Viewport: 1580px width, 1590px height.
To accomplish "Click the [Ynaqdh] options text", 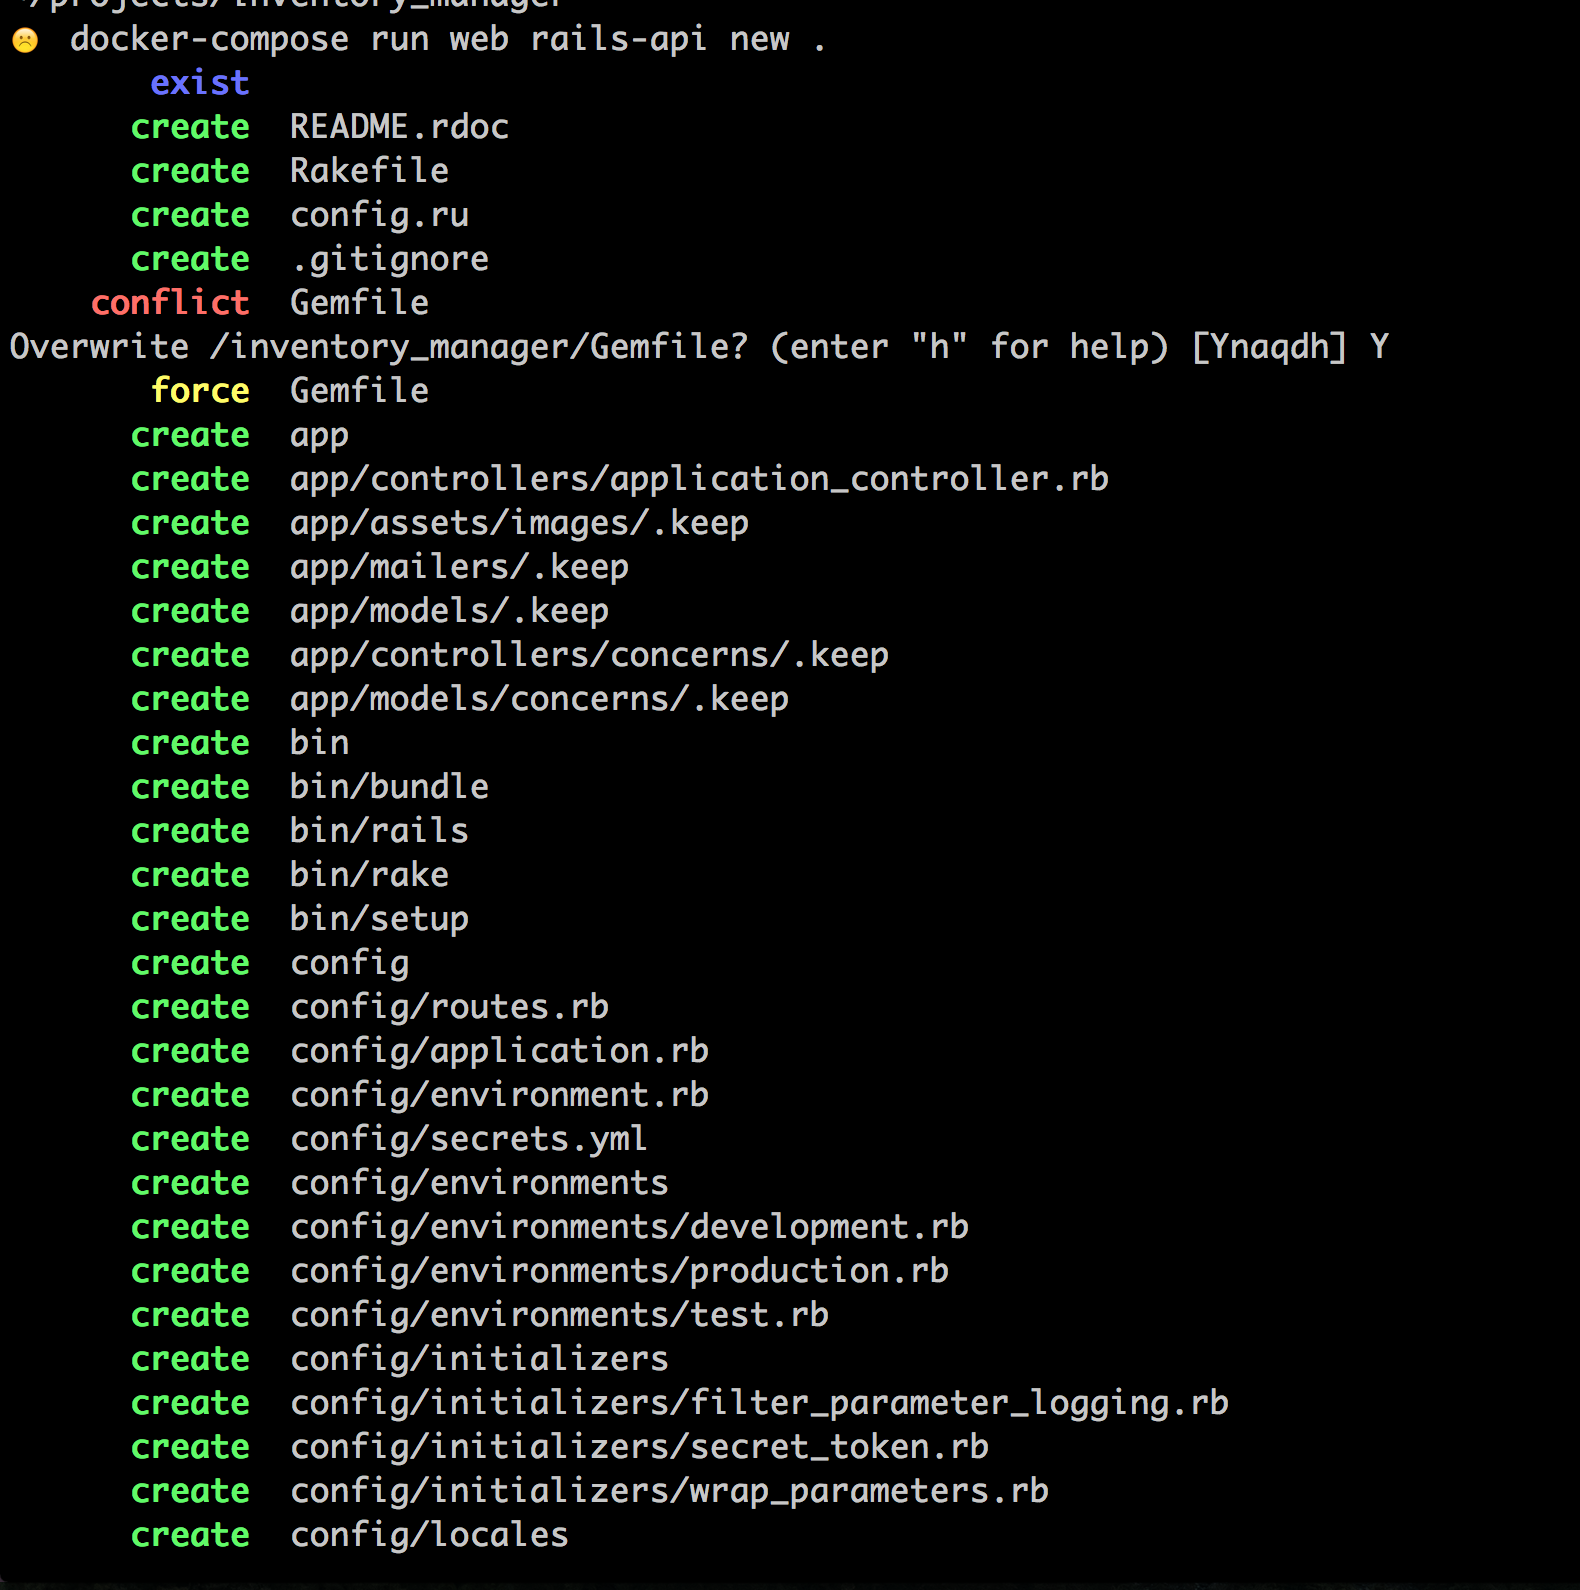I will click(x=1269, y=347).
